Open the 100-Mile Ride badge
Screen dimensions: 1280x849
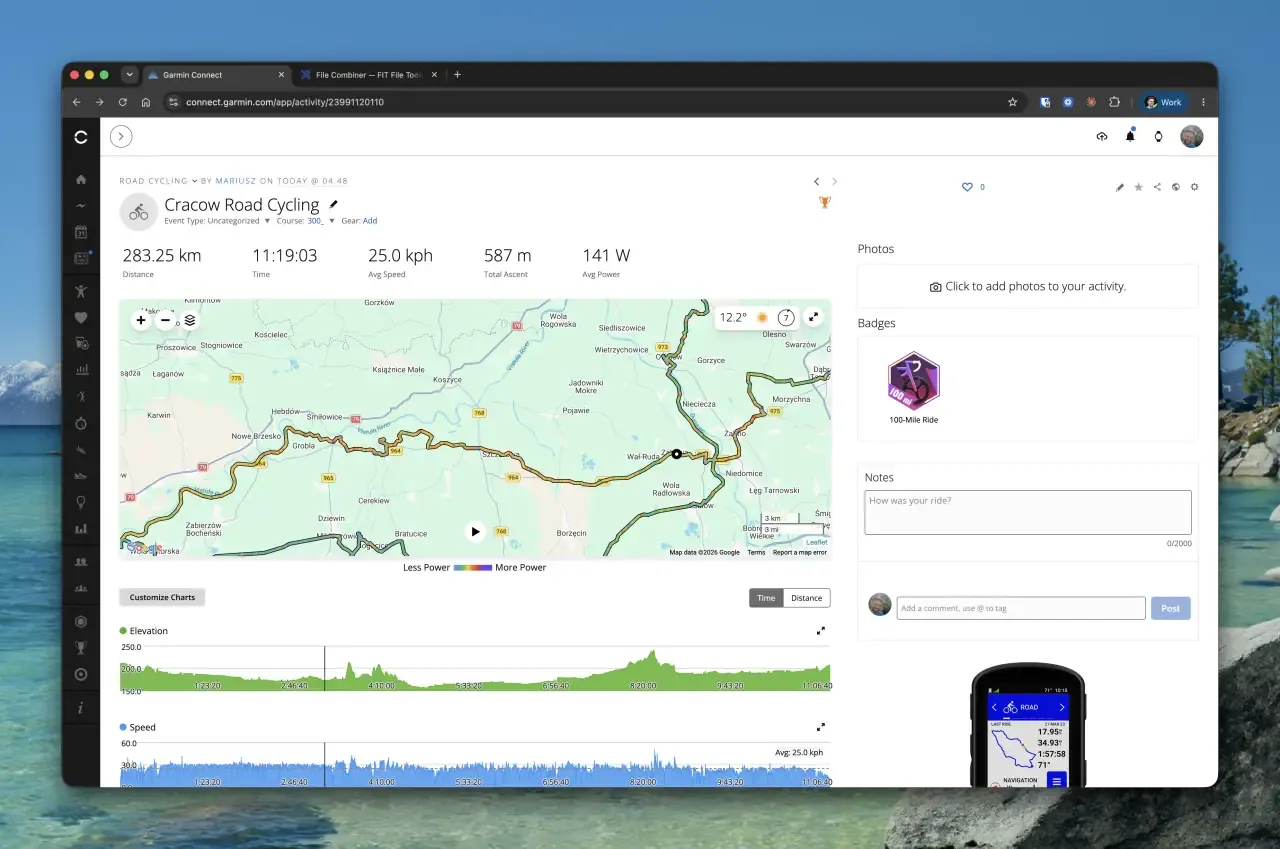(x=913, y=381)
